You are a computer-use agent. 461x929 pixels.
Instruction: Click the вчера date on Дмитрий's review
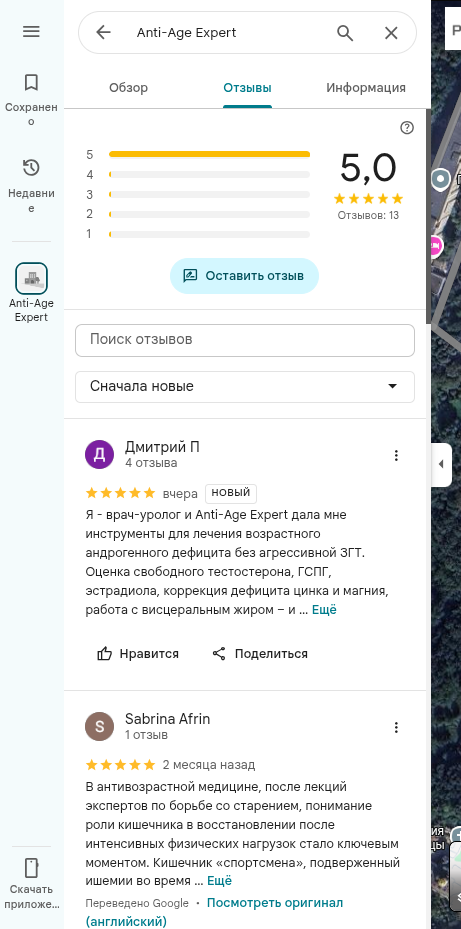click(180, 493)
